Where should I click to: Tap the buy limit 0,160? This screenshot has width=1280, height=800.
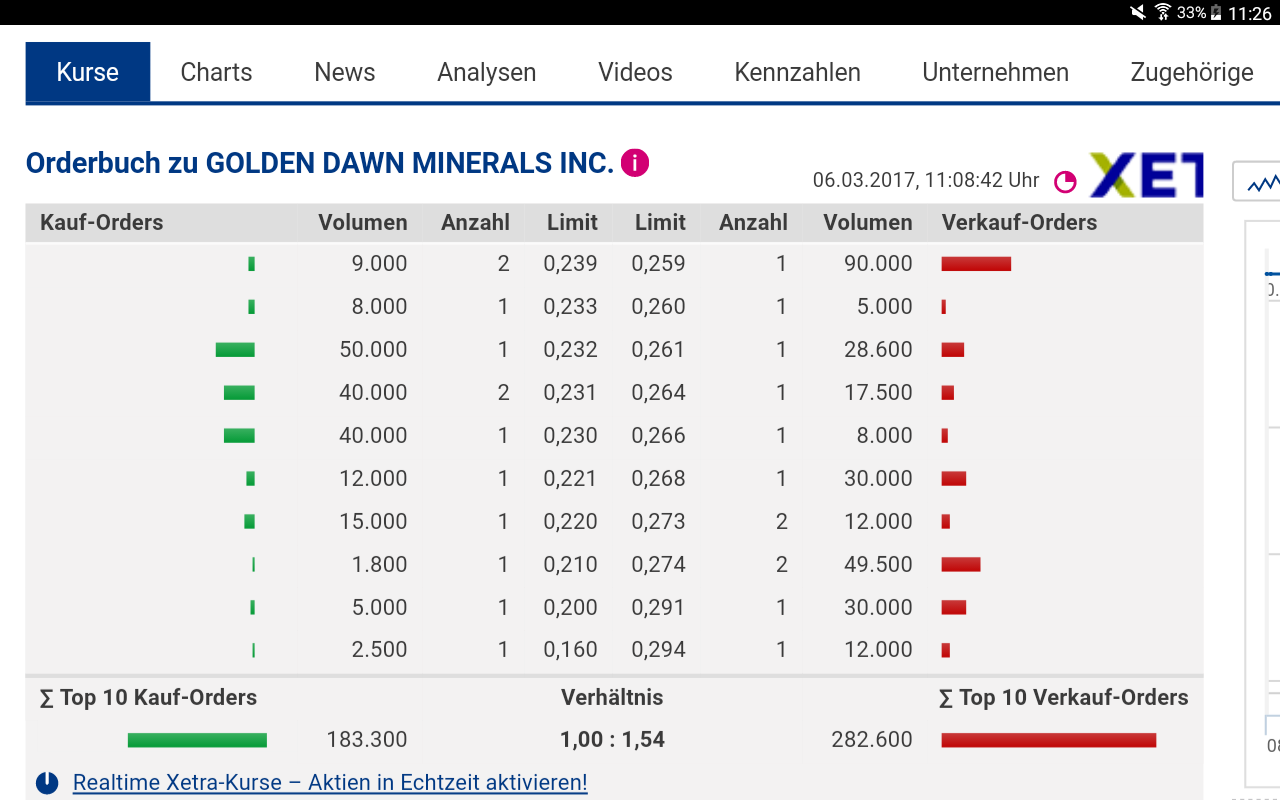[x=571, y=650]
